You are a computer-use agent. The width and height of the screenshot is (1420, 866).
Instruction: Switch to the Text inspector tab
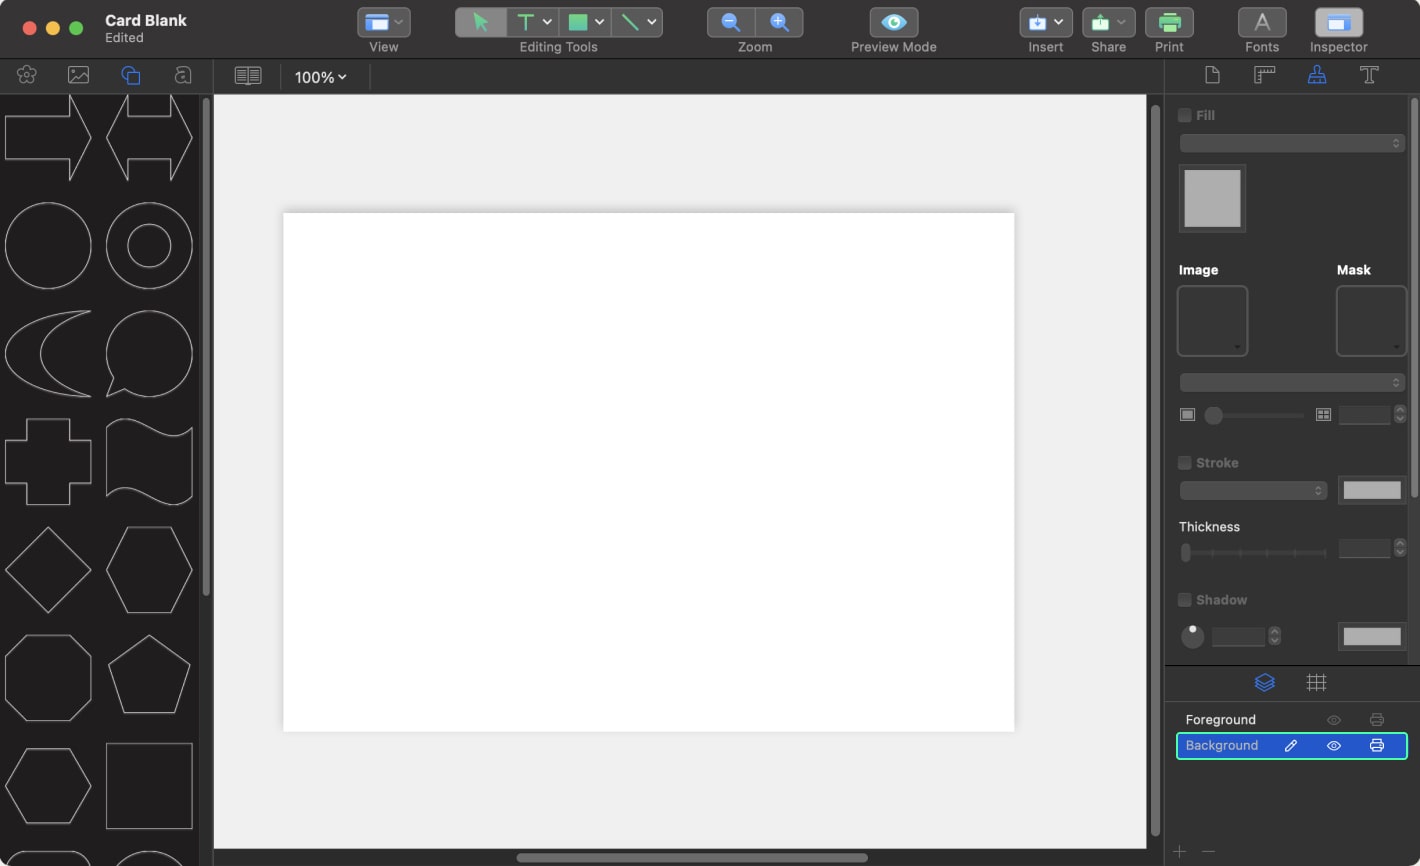click(x=1369, y=75)
